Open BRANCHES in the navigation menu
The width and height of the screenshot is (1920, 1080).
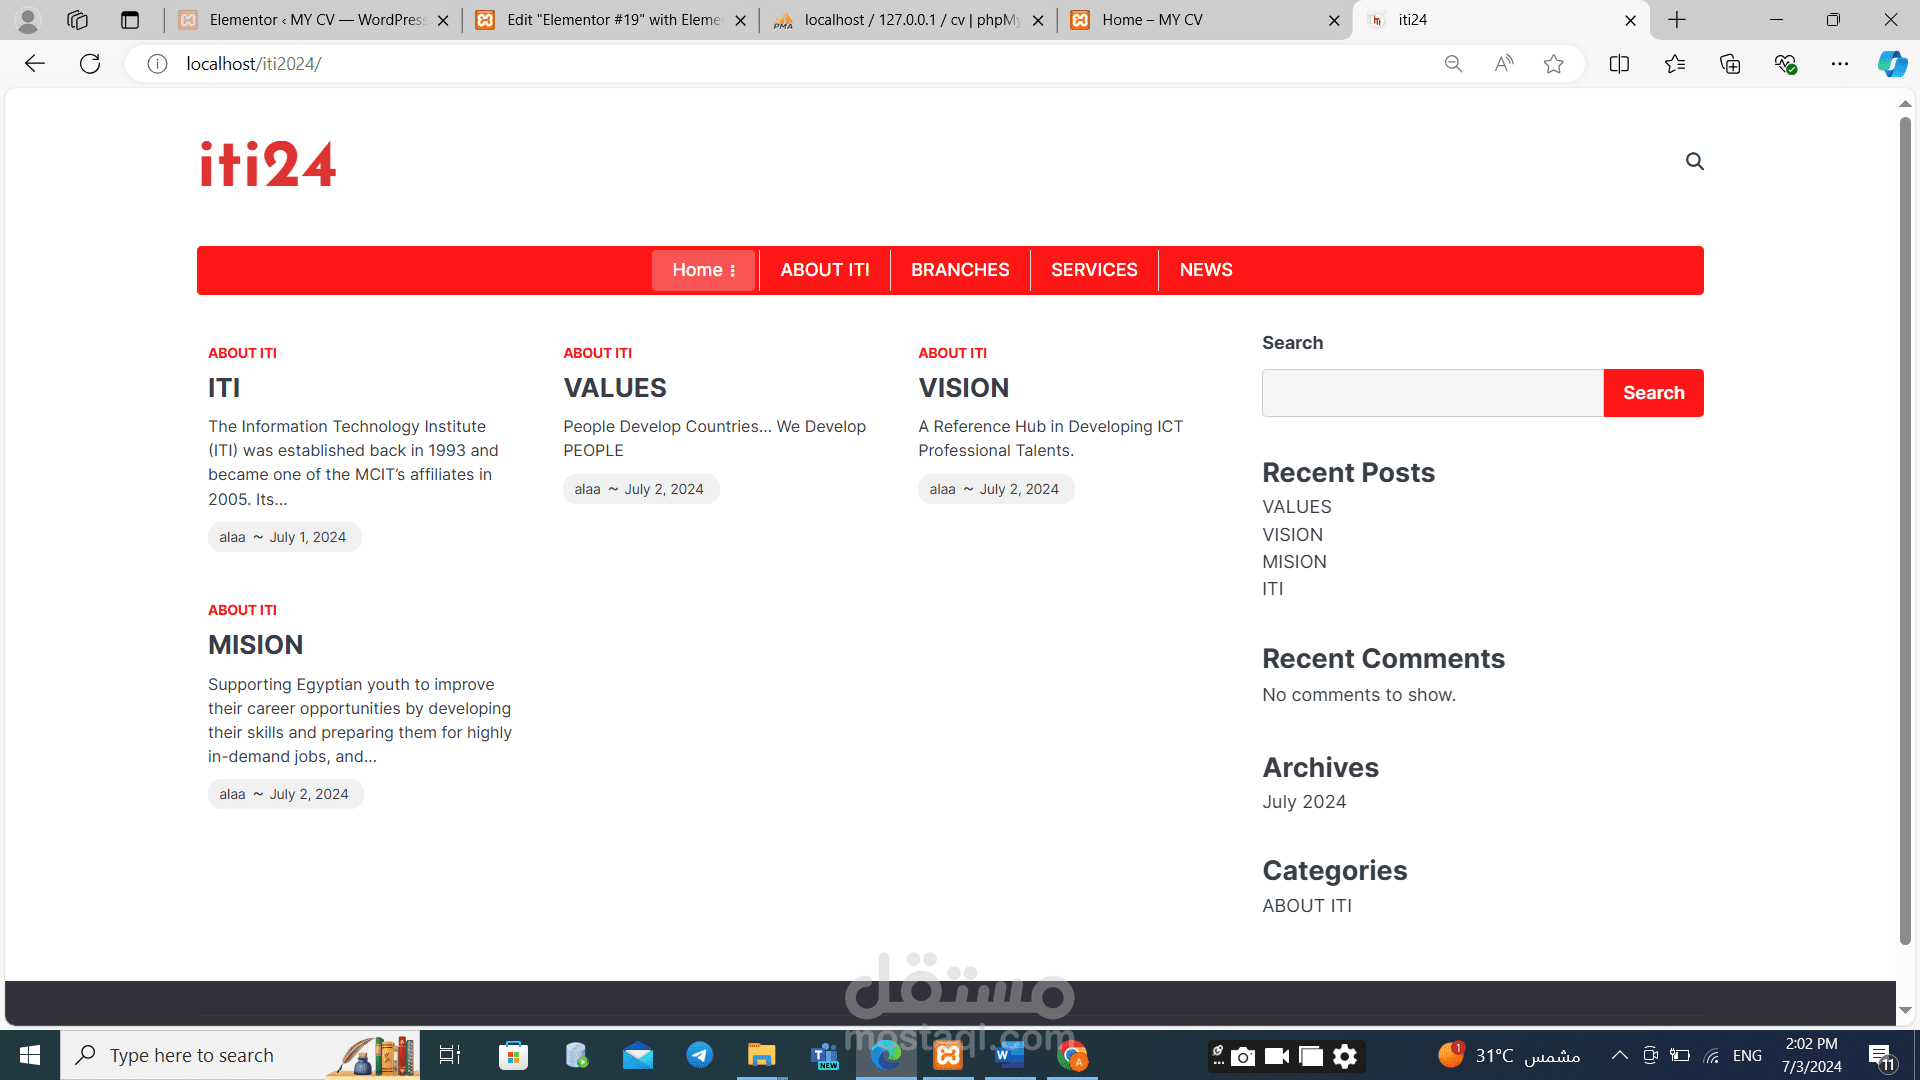(960, 270)
